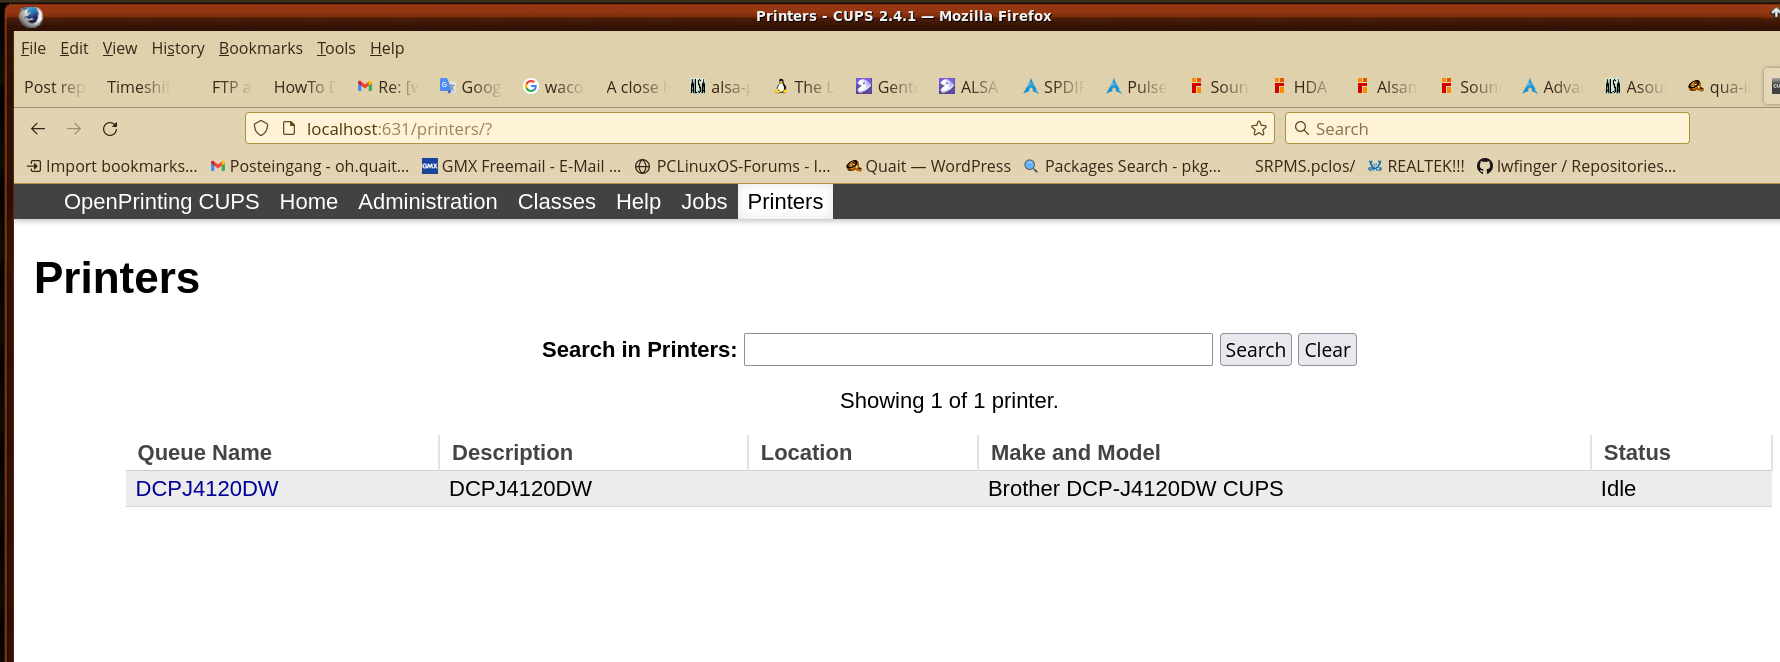Switch to the Re: Gmail tab
The image size is (1780, 662).
pos(387,87)
